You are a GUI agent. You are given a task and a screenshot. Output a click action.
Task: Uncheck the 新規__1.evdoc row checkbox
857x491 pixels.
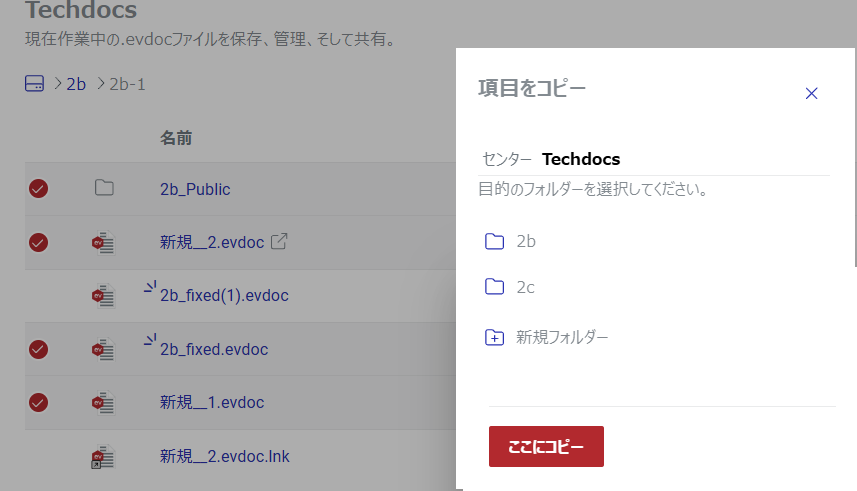pos(38,403)
